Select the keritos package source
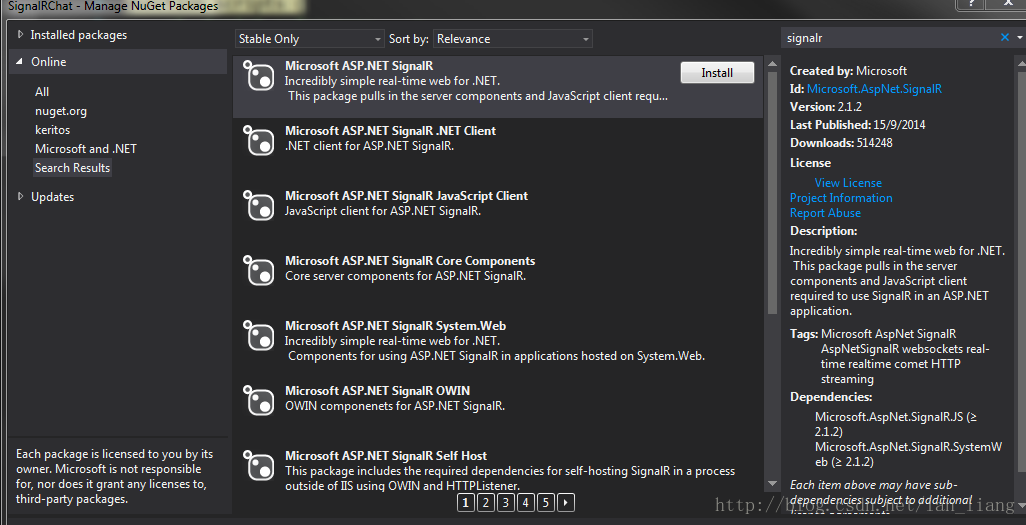This screenshot has height=525, width=1026. [x=52, y=130]
